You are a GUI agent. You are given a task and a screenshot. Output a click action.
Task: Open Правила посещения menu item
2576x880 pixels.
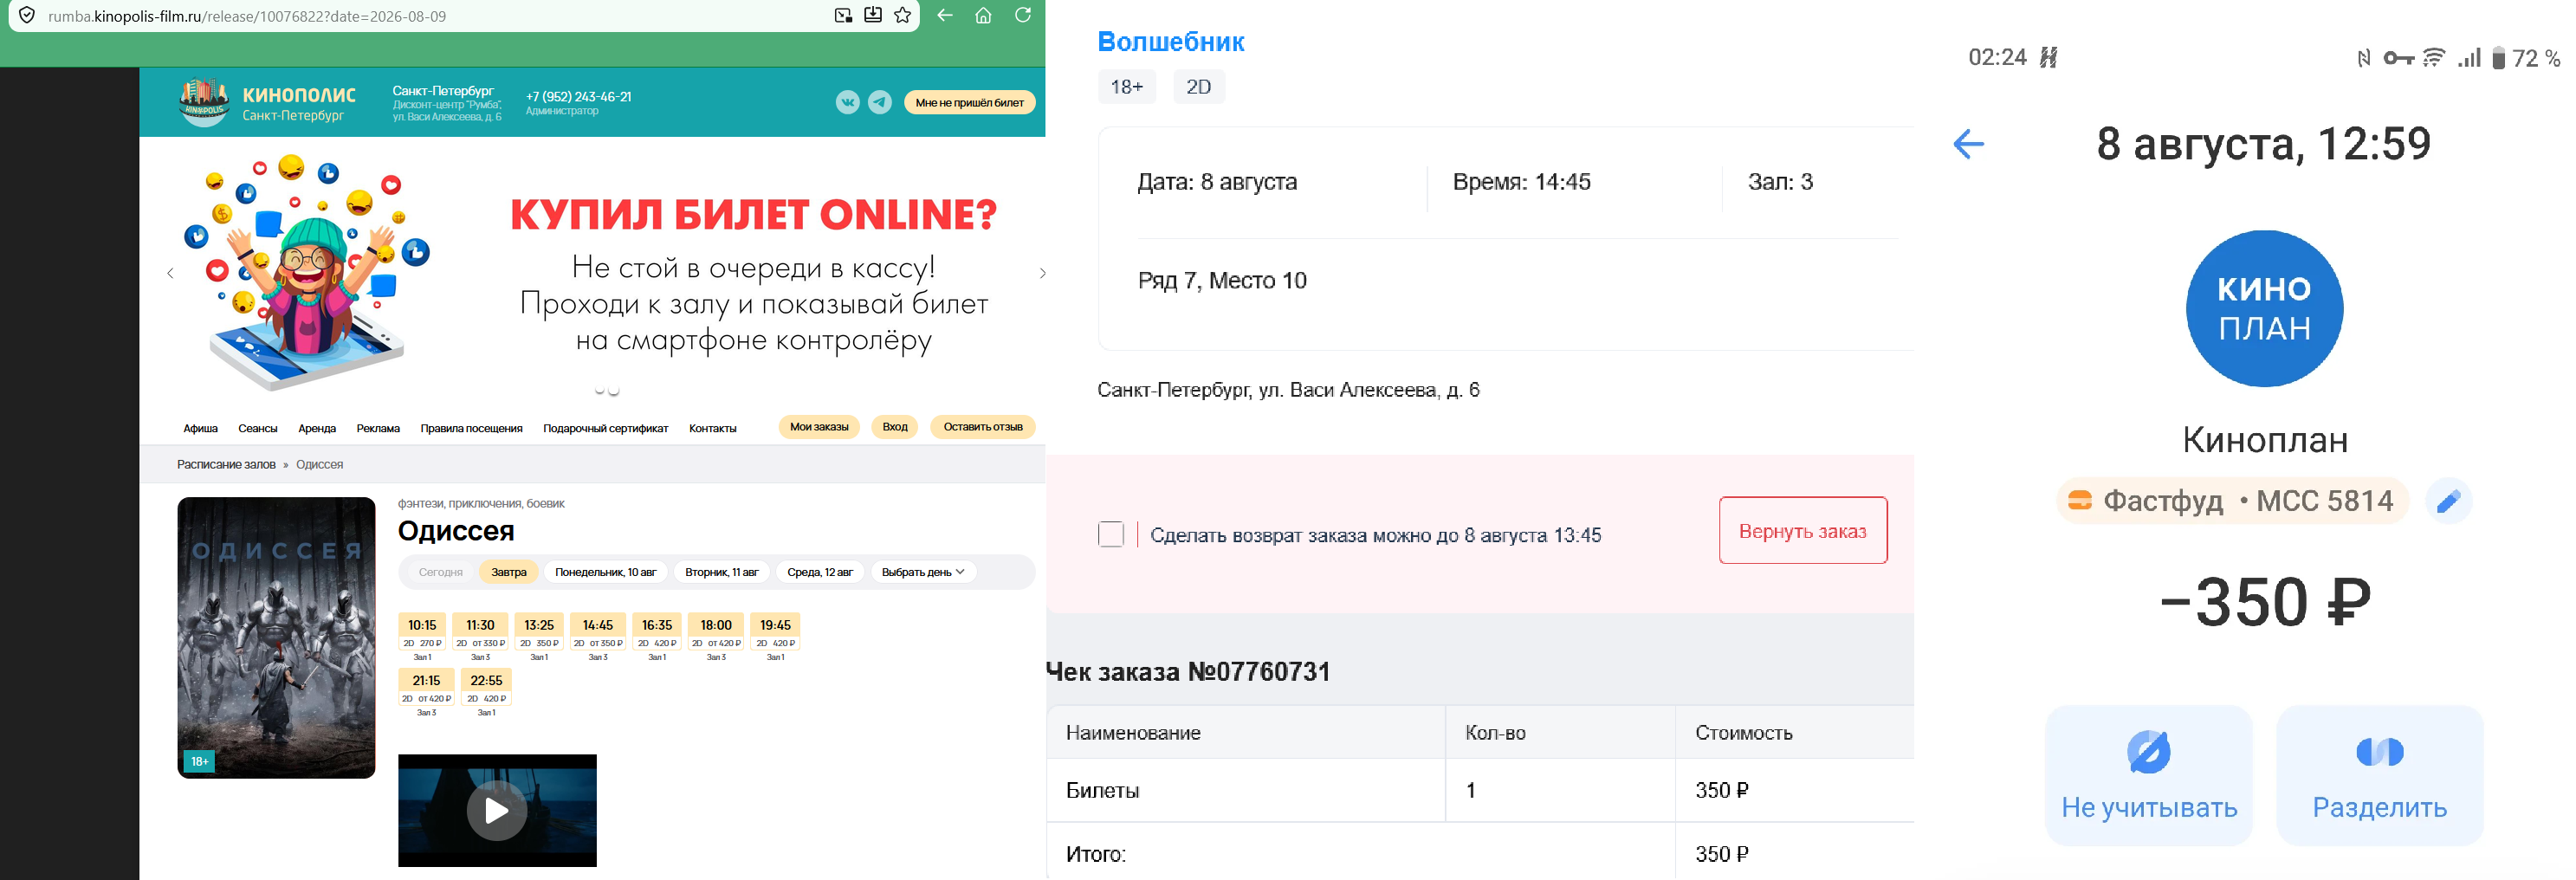click(x=471, y=428)
